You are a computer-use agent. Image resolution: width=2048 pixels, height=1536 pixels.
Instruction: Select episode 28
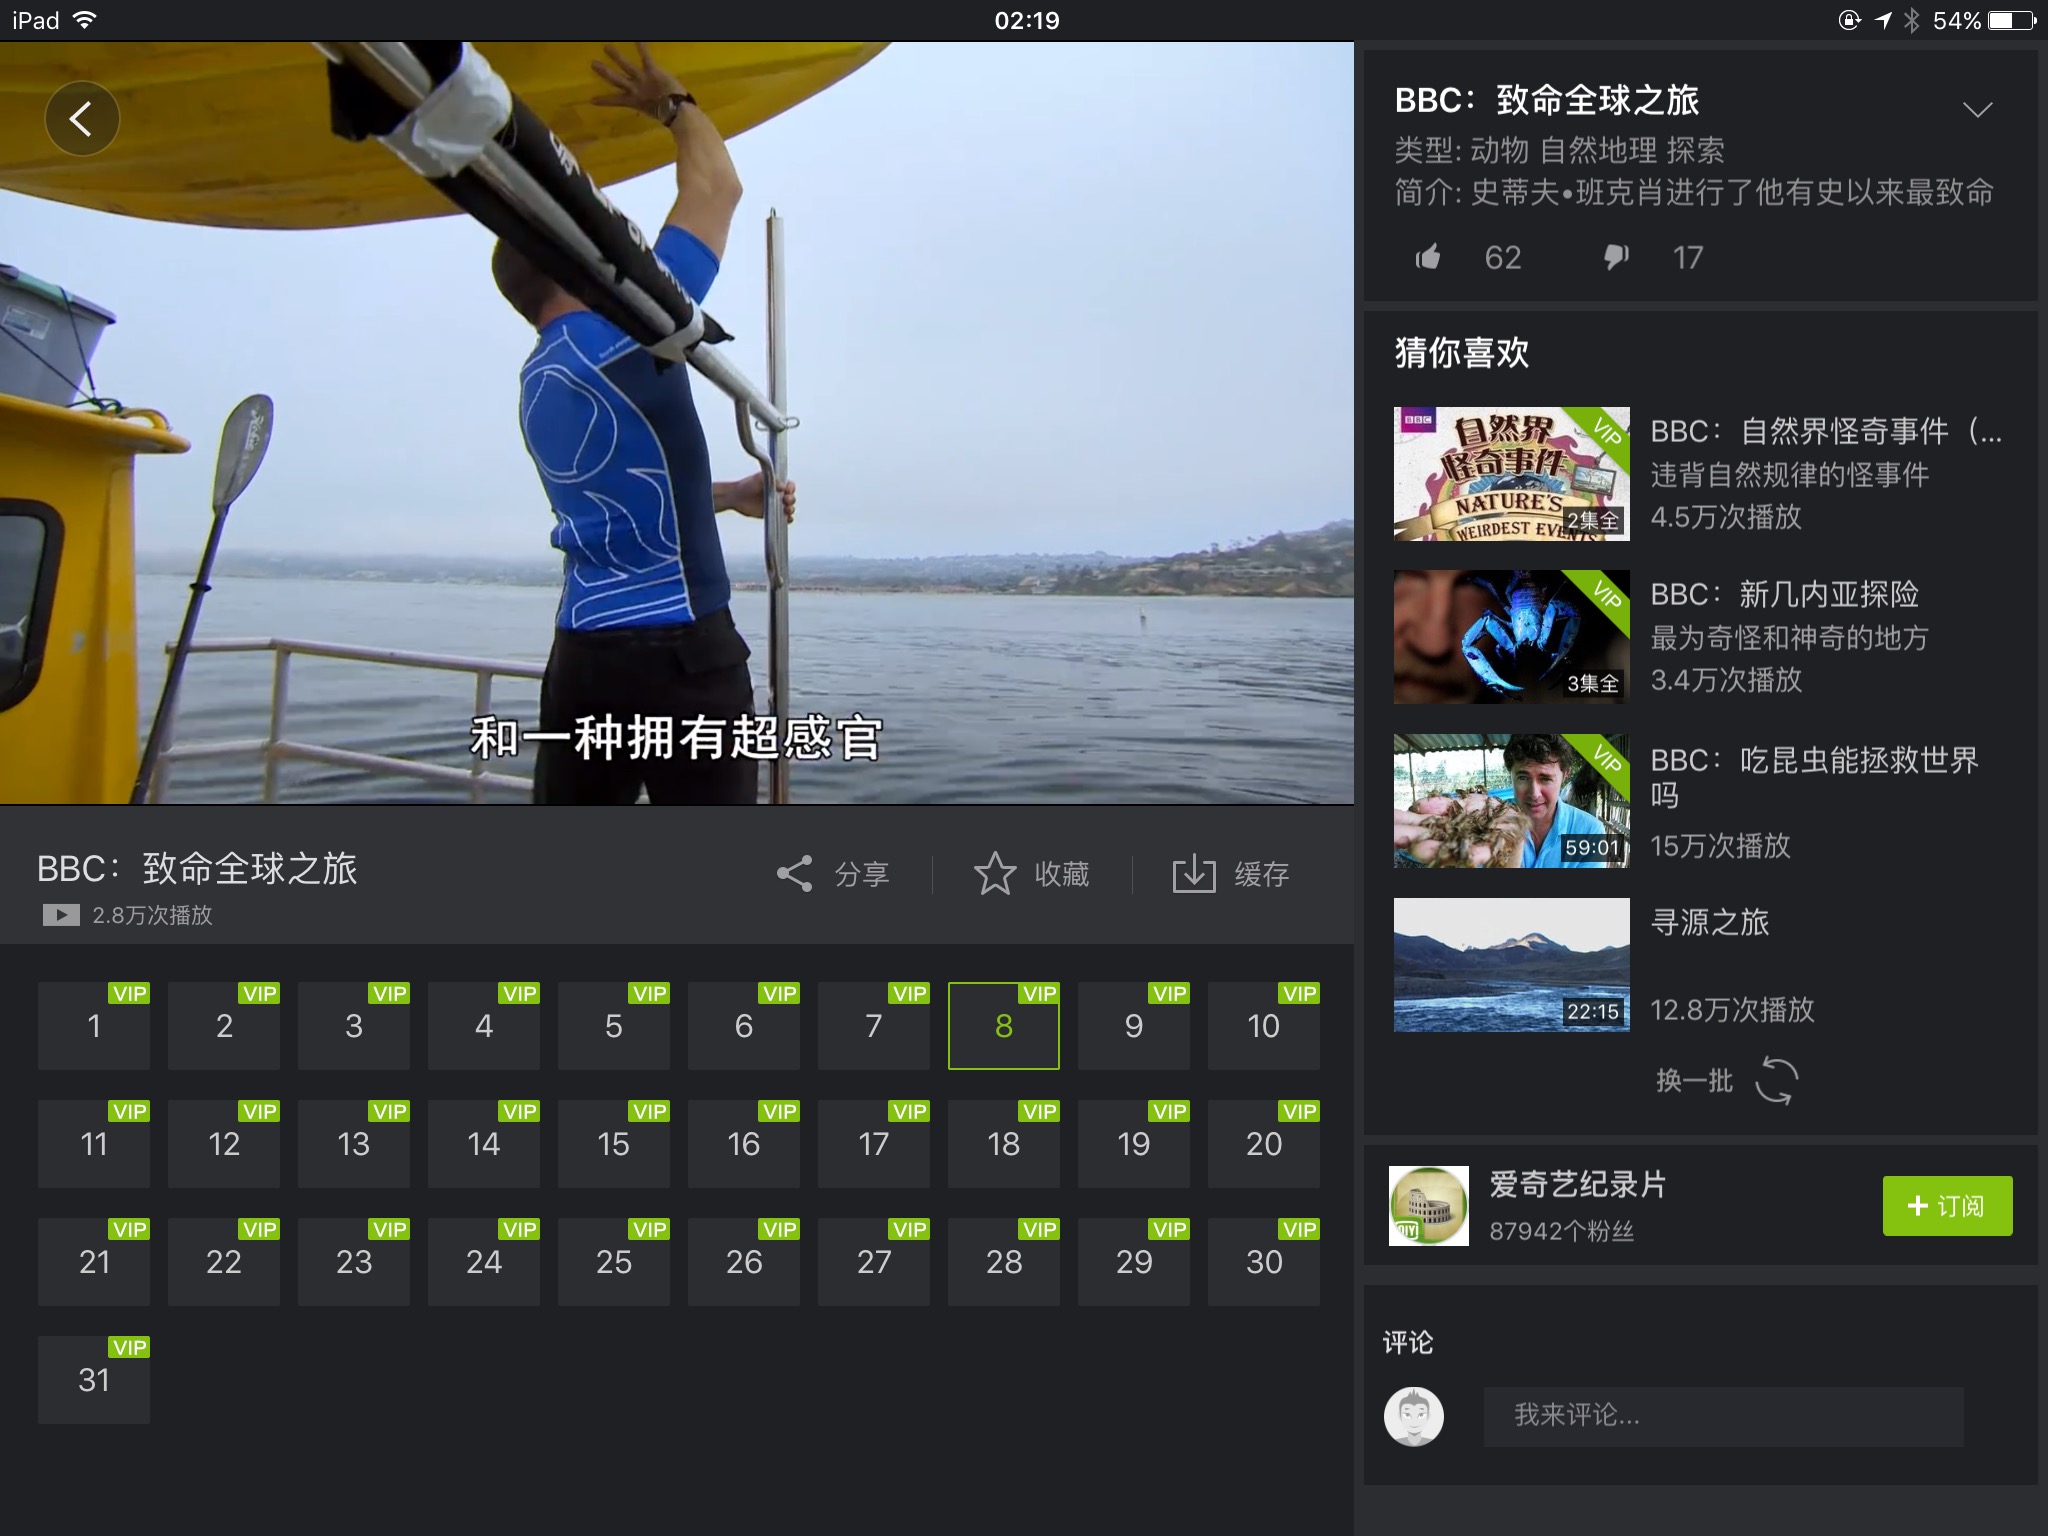click(1004, 1262)
